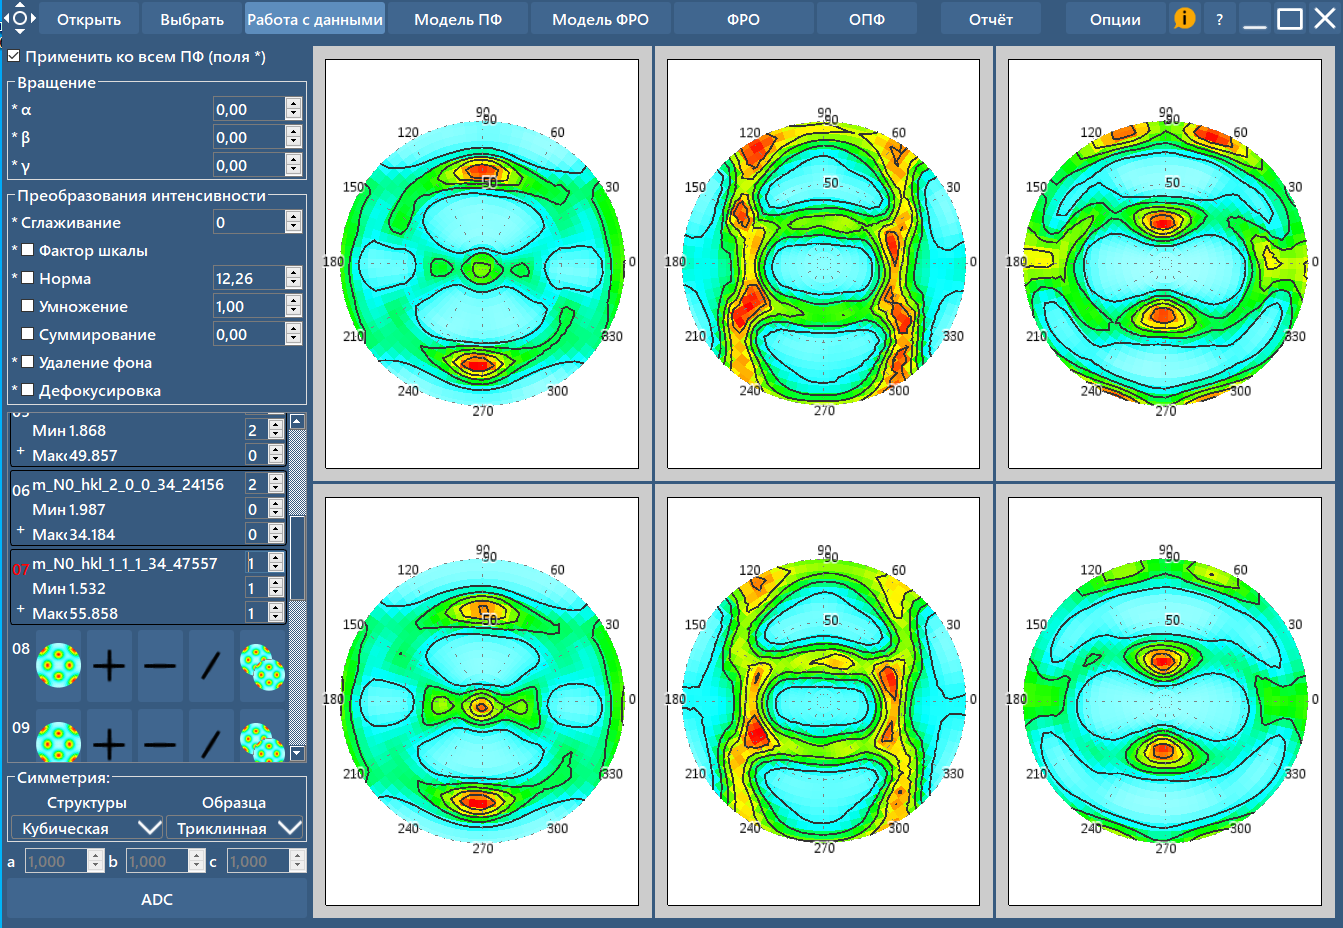
Task: Click the move crosshair icon at top-left
Action: pyautogui.click(x=19, y=18)
